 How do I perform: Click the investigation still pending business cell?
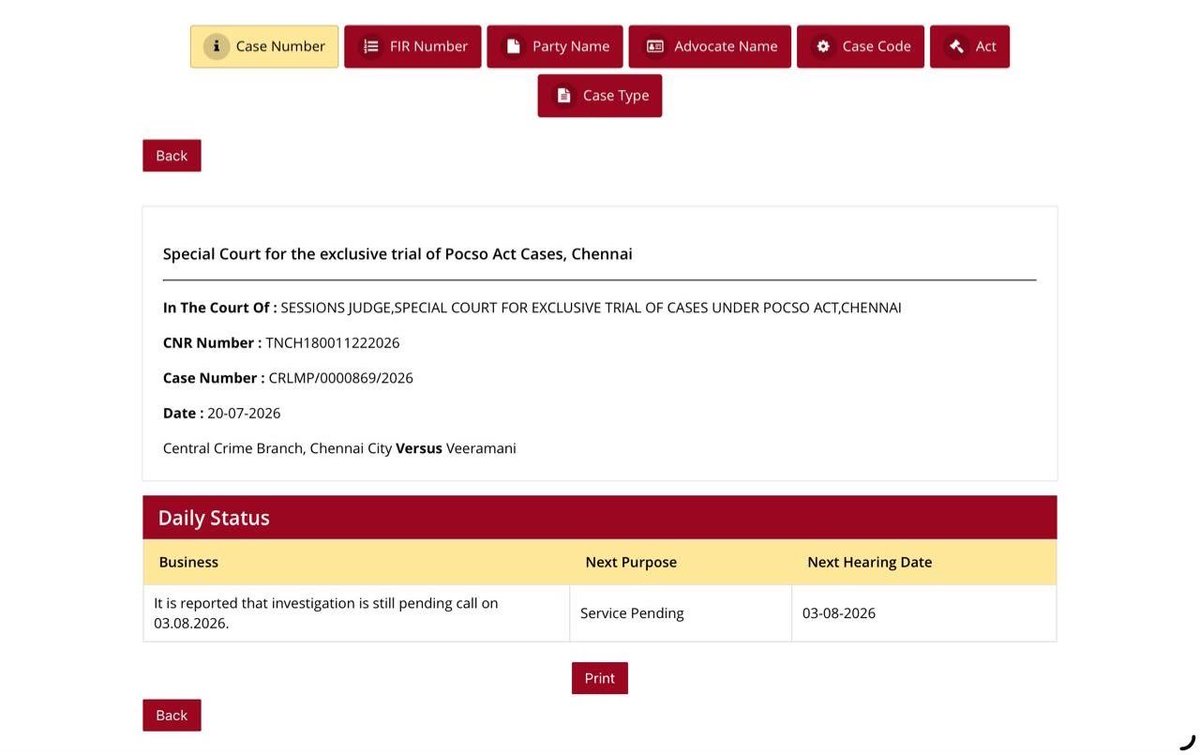point(356,613)
